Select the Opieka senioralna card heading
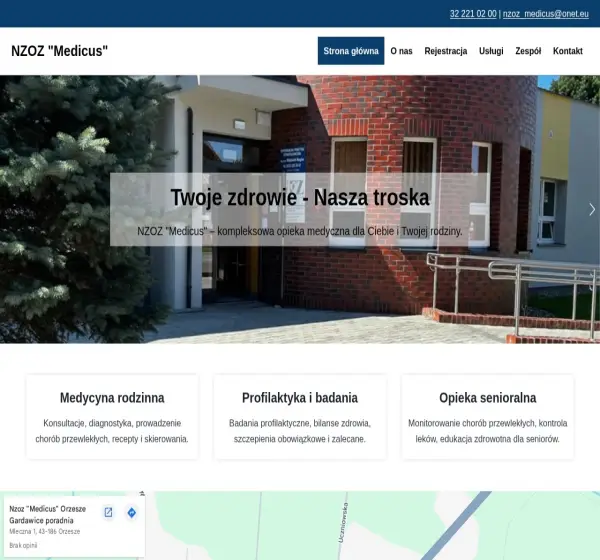The image size is (600, 560). [488, 398]
